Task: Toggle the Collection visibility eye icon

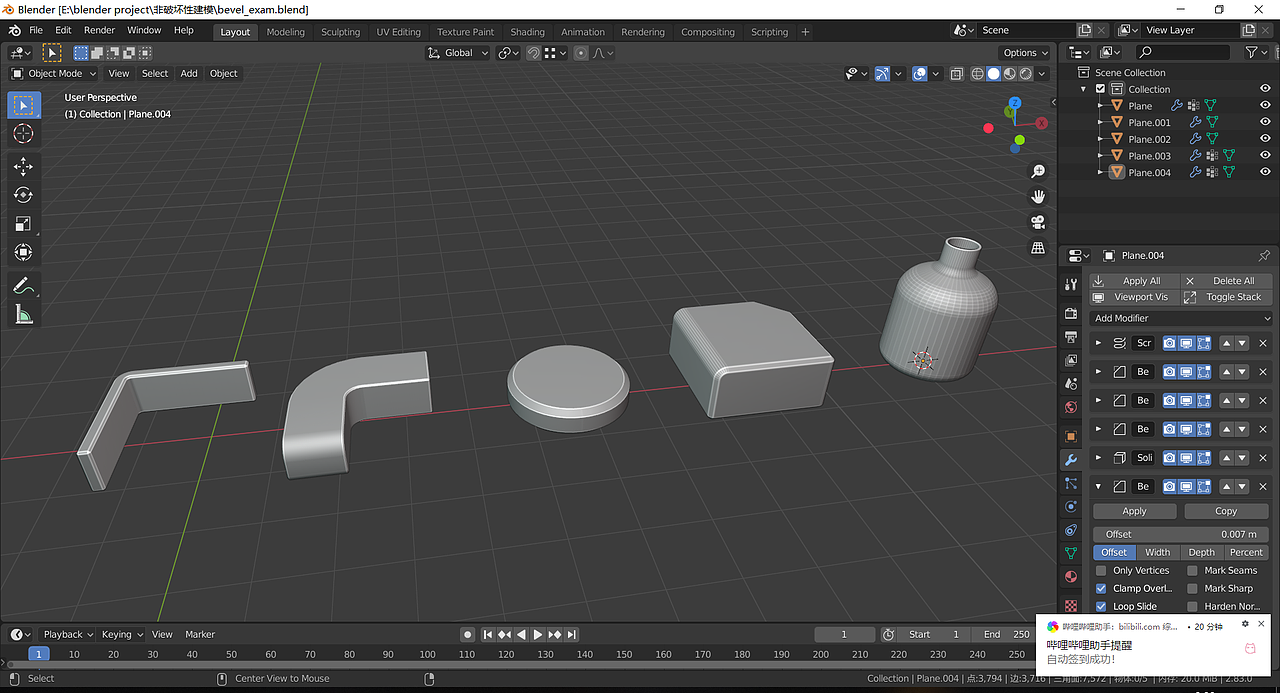Action: point(1265,89)
